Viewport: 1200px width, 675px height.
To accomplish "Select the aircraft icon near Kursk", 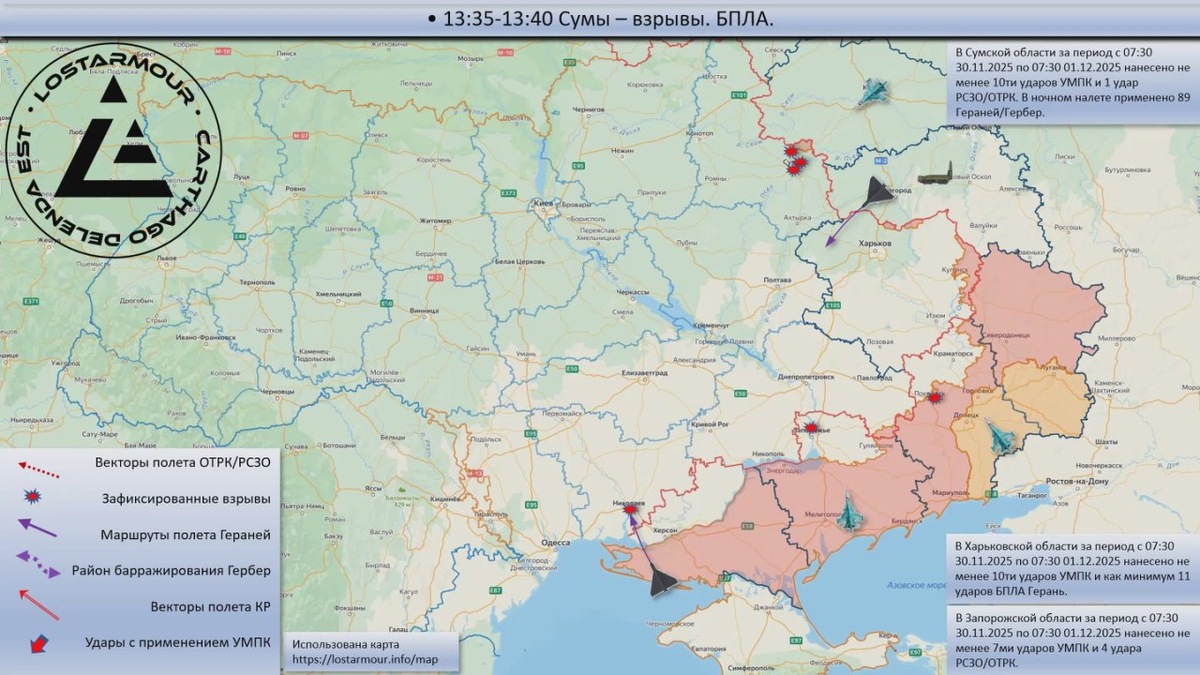I will [x=873, y=92].
